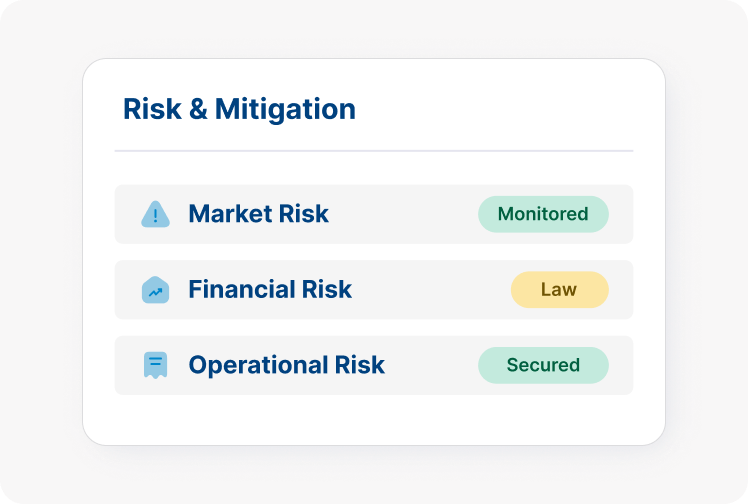
Task: Click the divider line below the heading
Action: coord(374,151)
